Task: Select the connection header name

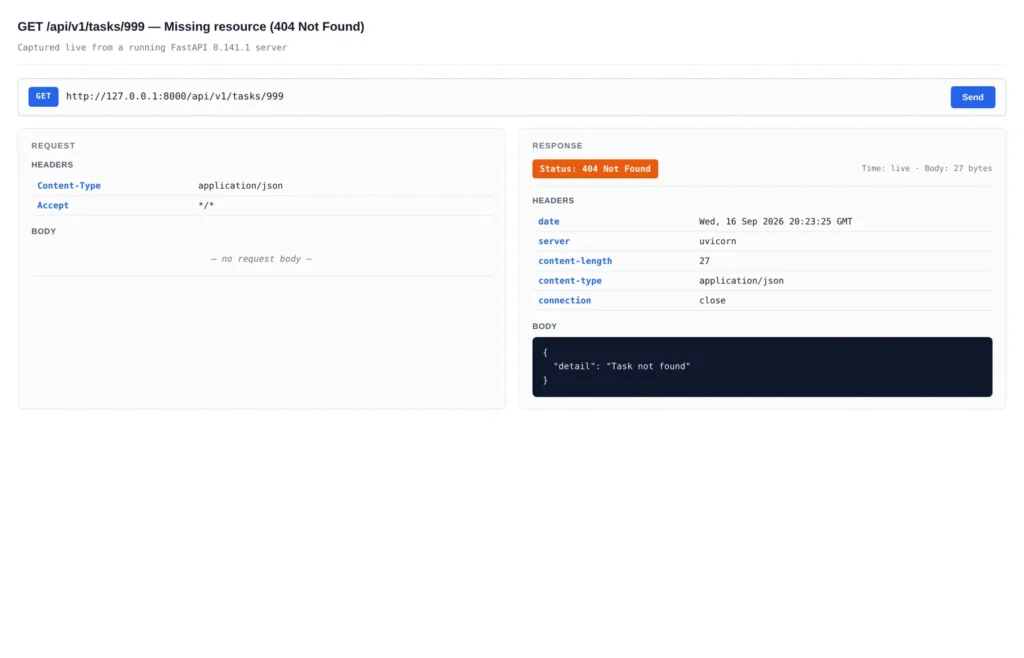Action: pyautogui.click(x=564, y=300)
